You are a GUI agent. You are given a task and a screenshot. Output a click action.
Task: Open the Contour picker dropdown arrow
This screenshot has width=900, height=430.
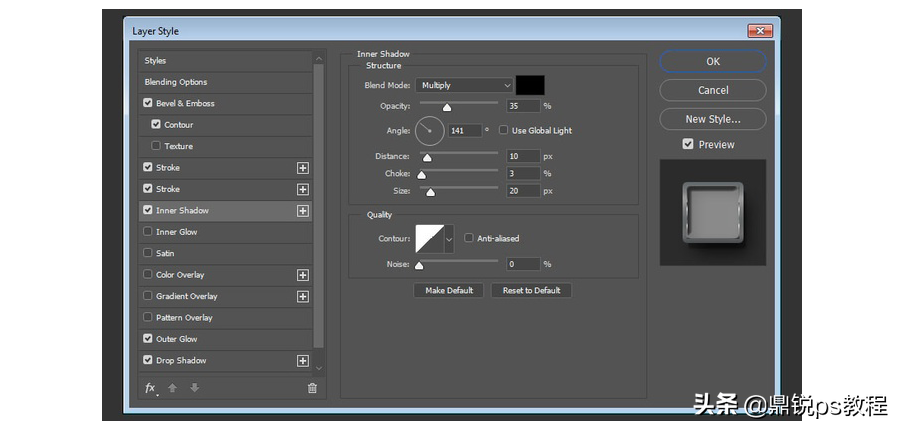coord(449,238)
